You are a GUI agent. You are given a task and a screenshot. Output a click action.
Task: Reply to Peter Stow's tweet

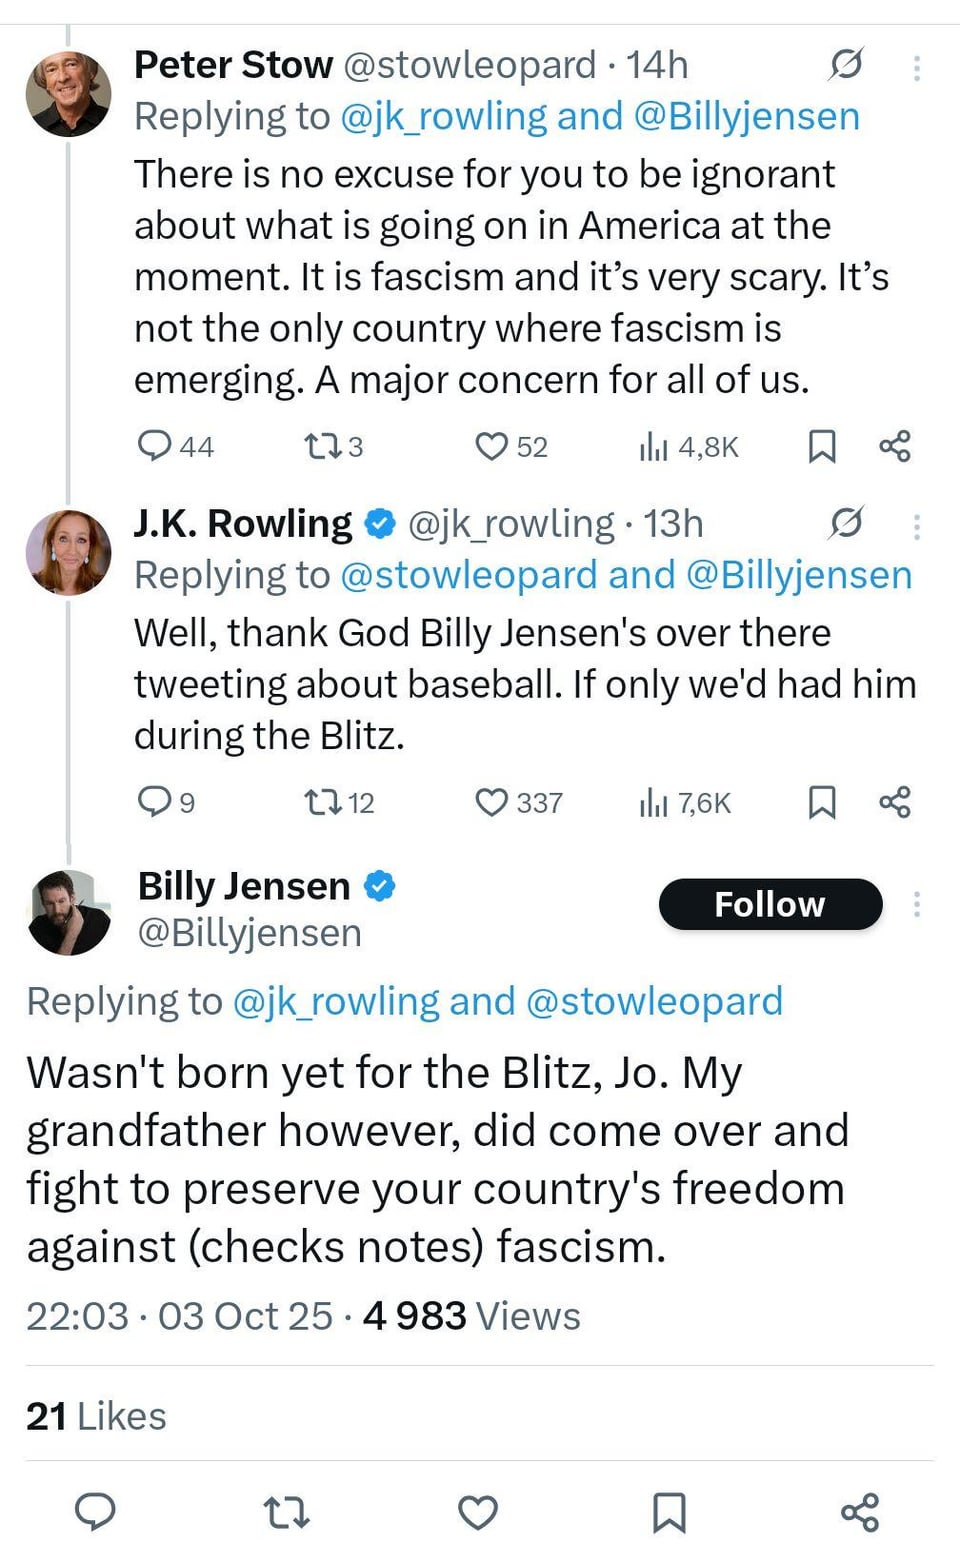click(154, 446)
